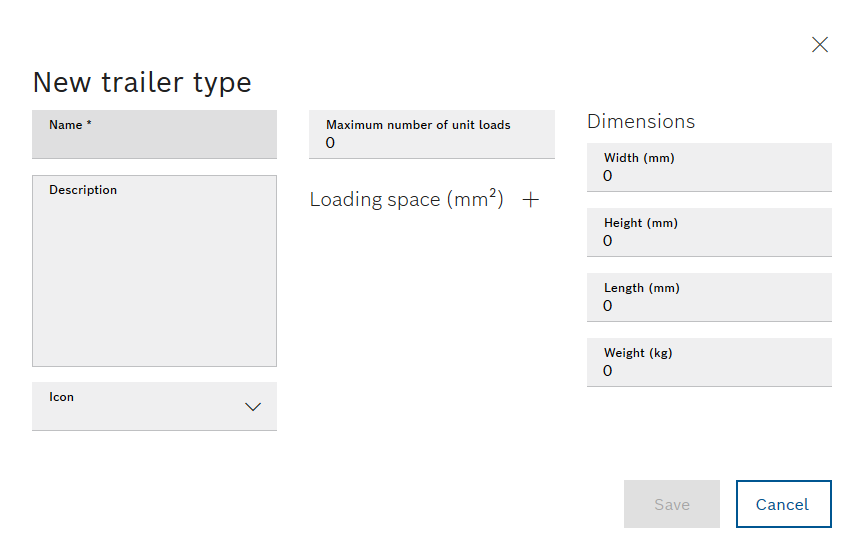864x560 pixels.
Task: Focus the Name input field
Action: tap(154, 134)
